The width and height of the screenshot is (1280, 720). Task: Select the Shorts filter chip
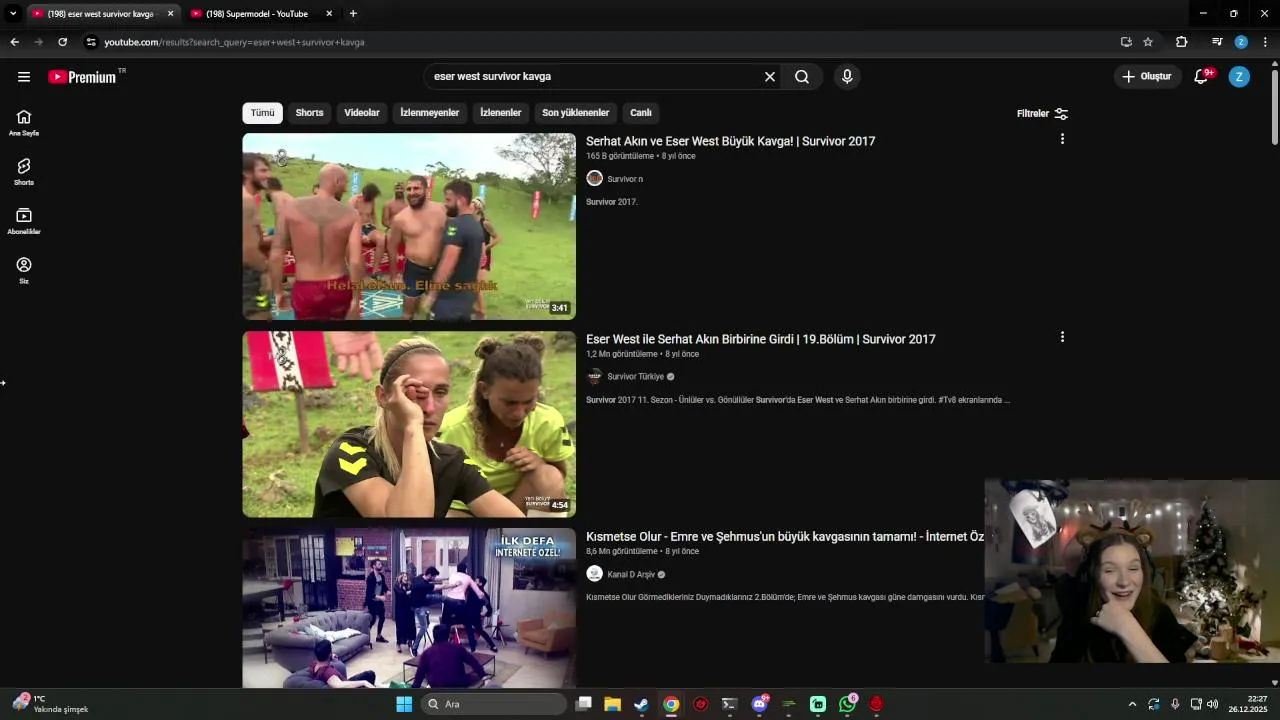coord(309,113)
